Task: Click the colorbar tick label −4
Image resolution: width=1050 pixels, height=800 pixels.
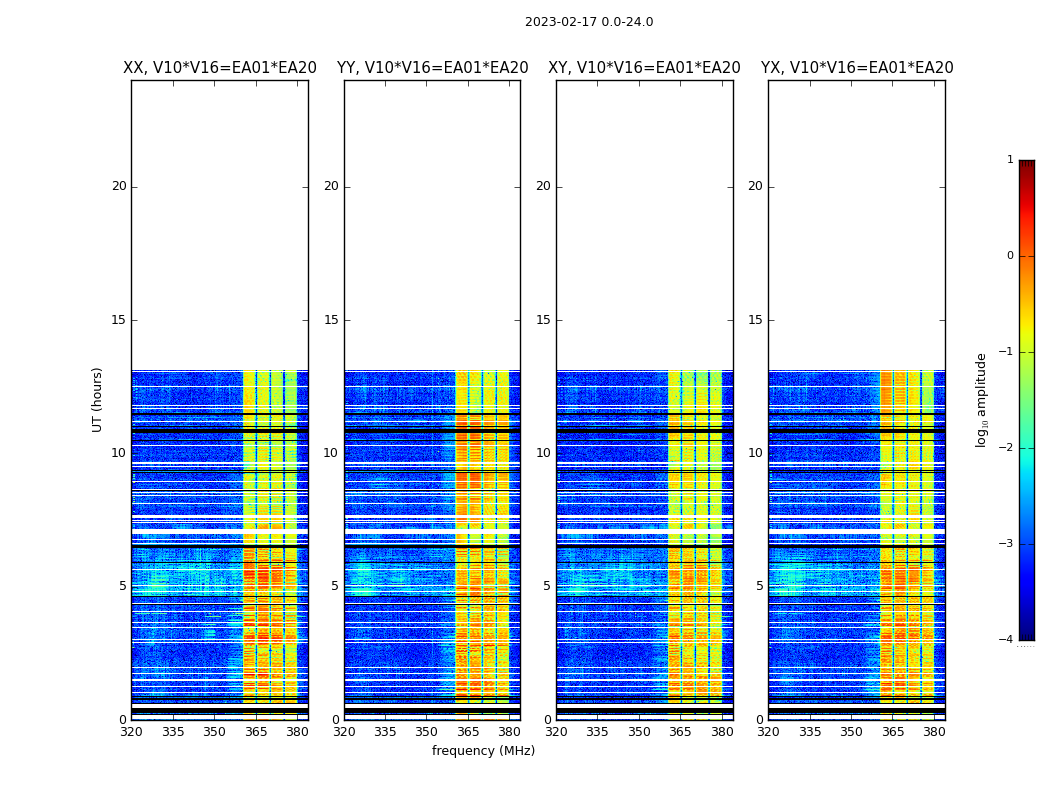Action: pos(1008,640)
